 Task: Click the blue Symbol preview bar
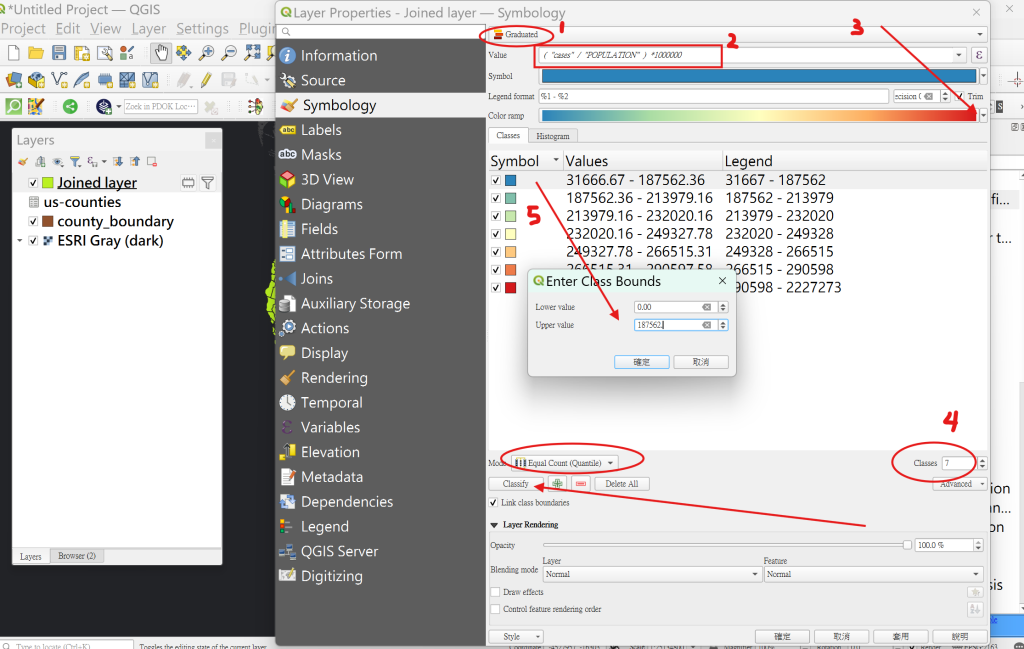click(759, 76)
